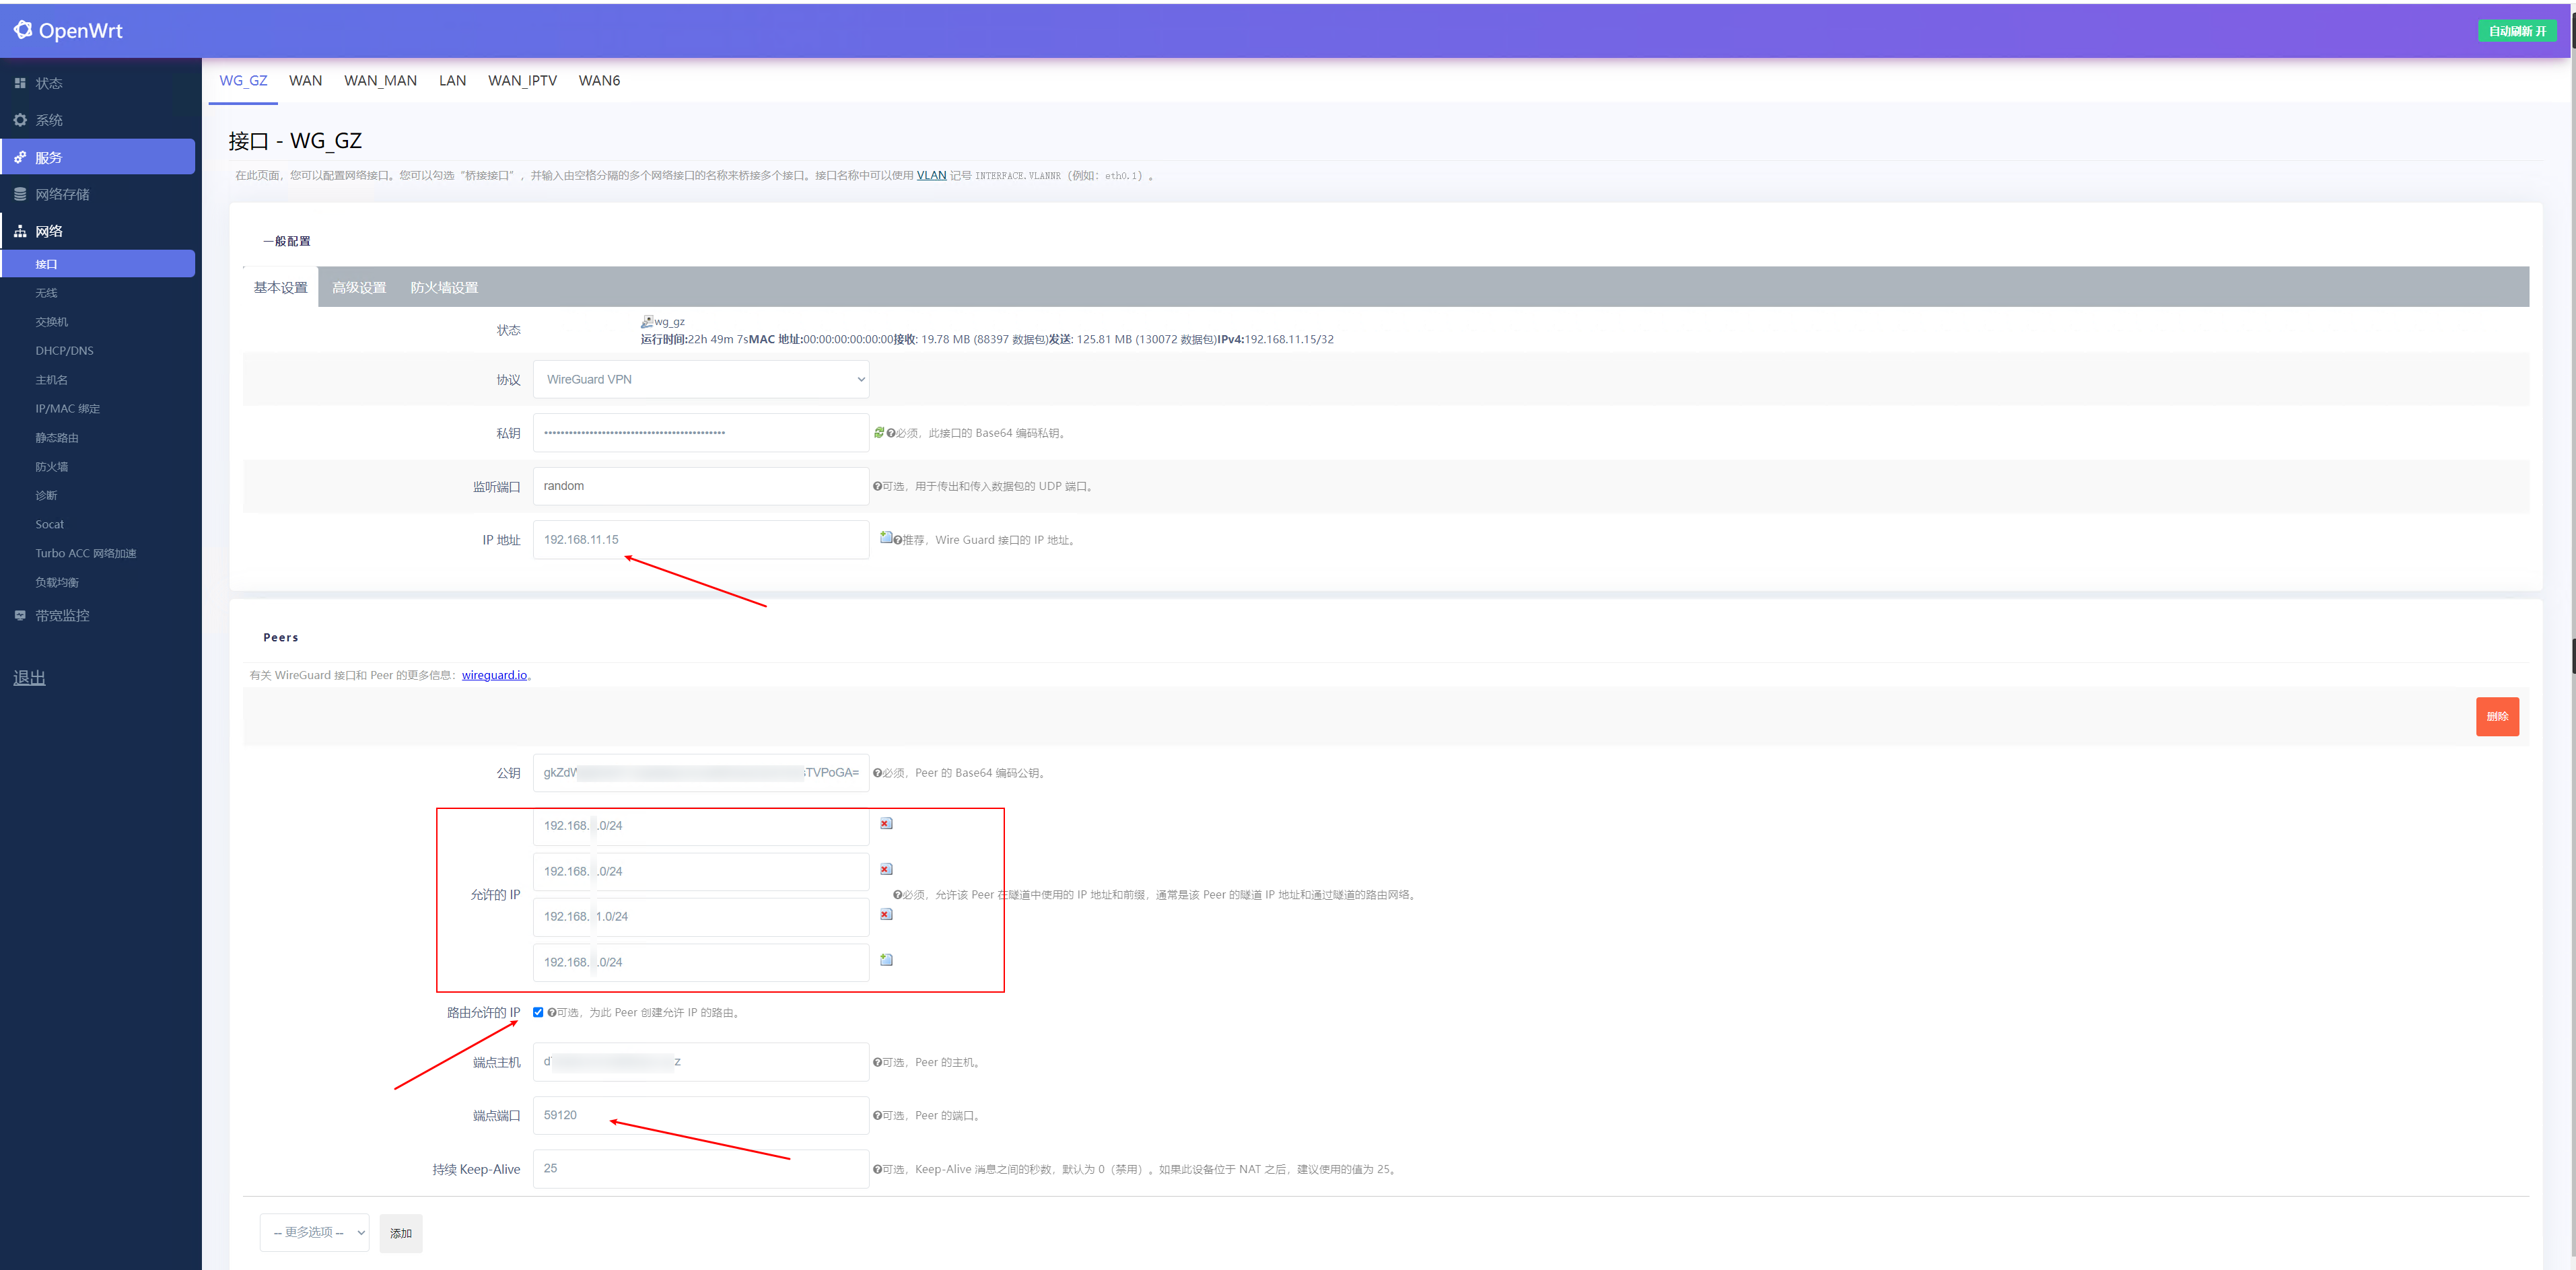Open the wireguard.io link
This screenshot has height=1270, width=2576.
(x=493, y=675)
